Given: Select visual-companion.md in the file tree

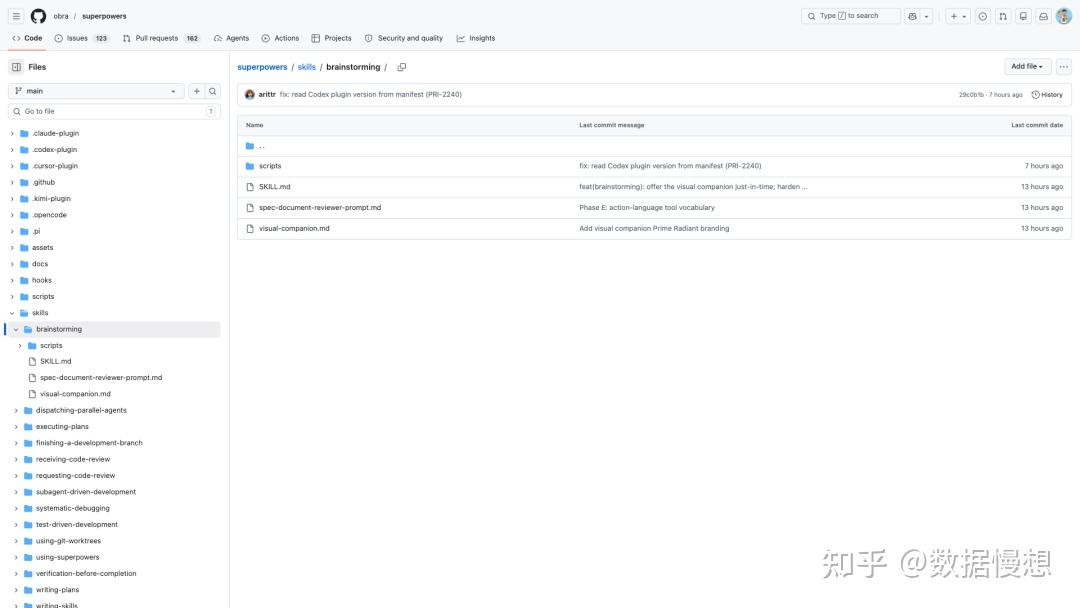Looking at the screenshot, I should pos(75,394).
